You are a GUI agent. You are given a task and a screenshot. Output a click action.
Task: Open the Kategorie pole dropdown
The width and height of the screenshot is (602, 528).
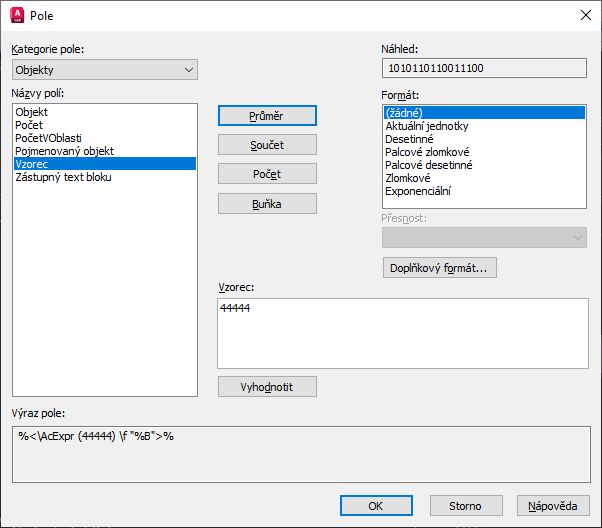tap(105, 70)
